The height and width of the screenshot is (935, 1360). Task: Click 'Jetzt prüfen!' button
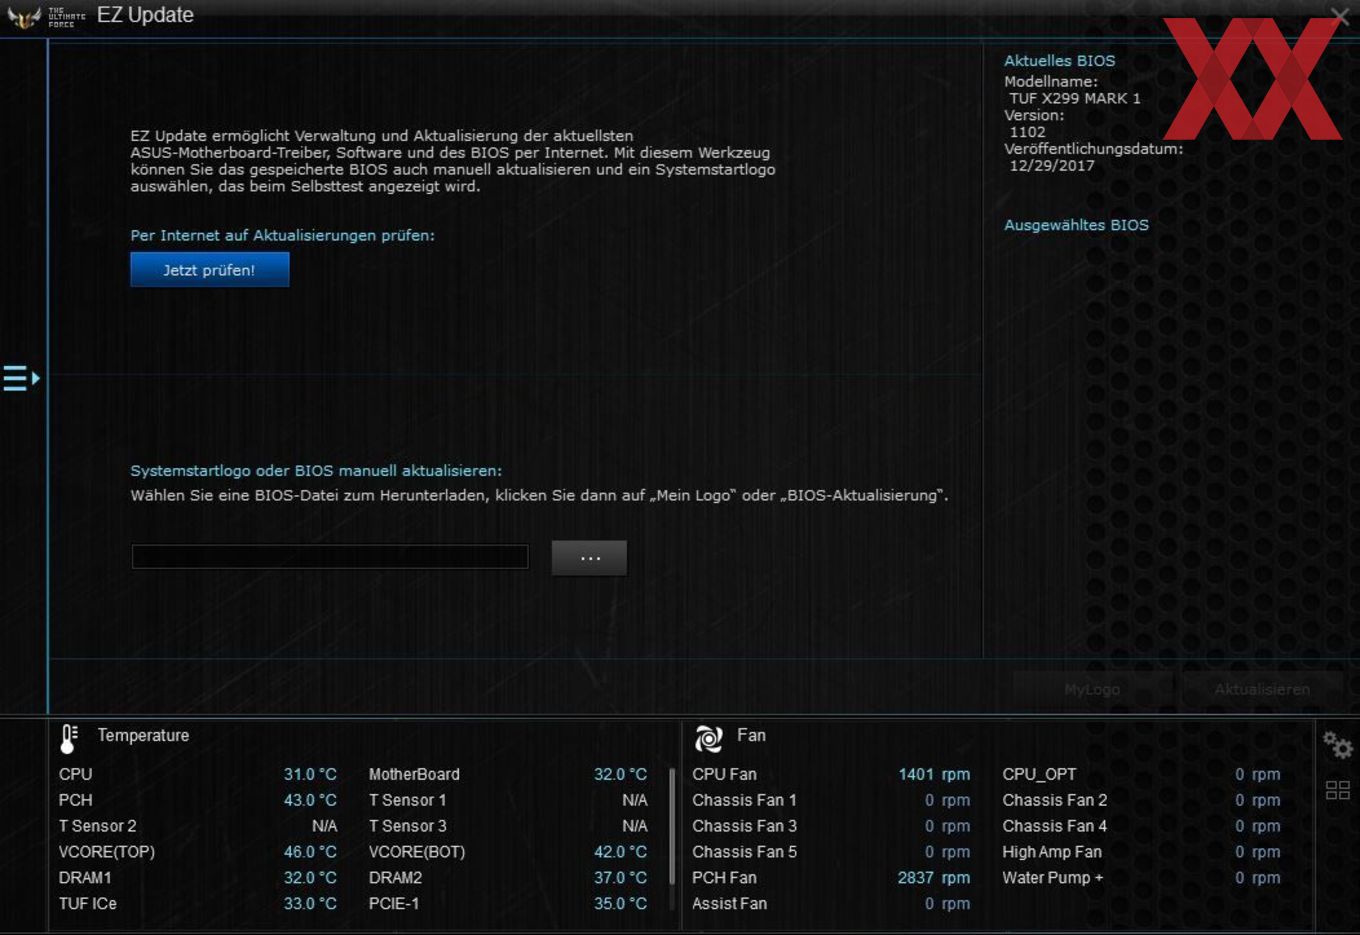(x=209, y=270)
